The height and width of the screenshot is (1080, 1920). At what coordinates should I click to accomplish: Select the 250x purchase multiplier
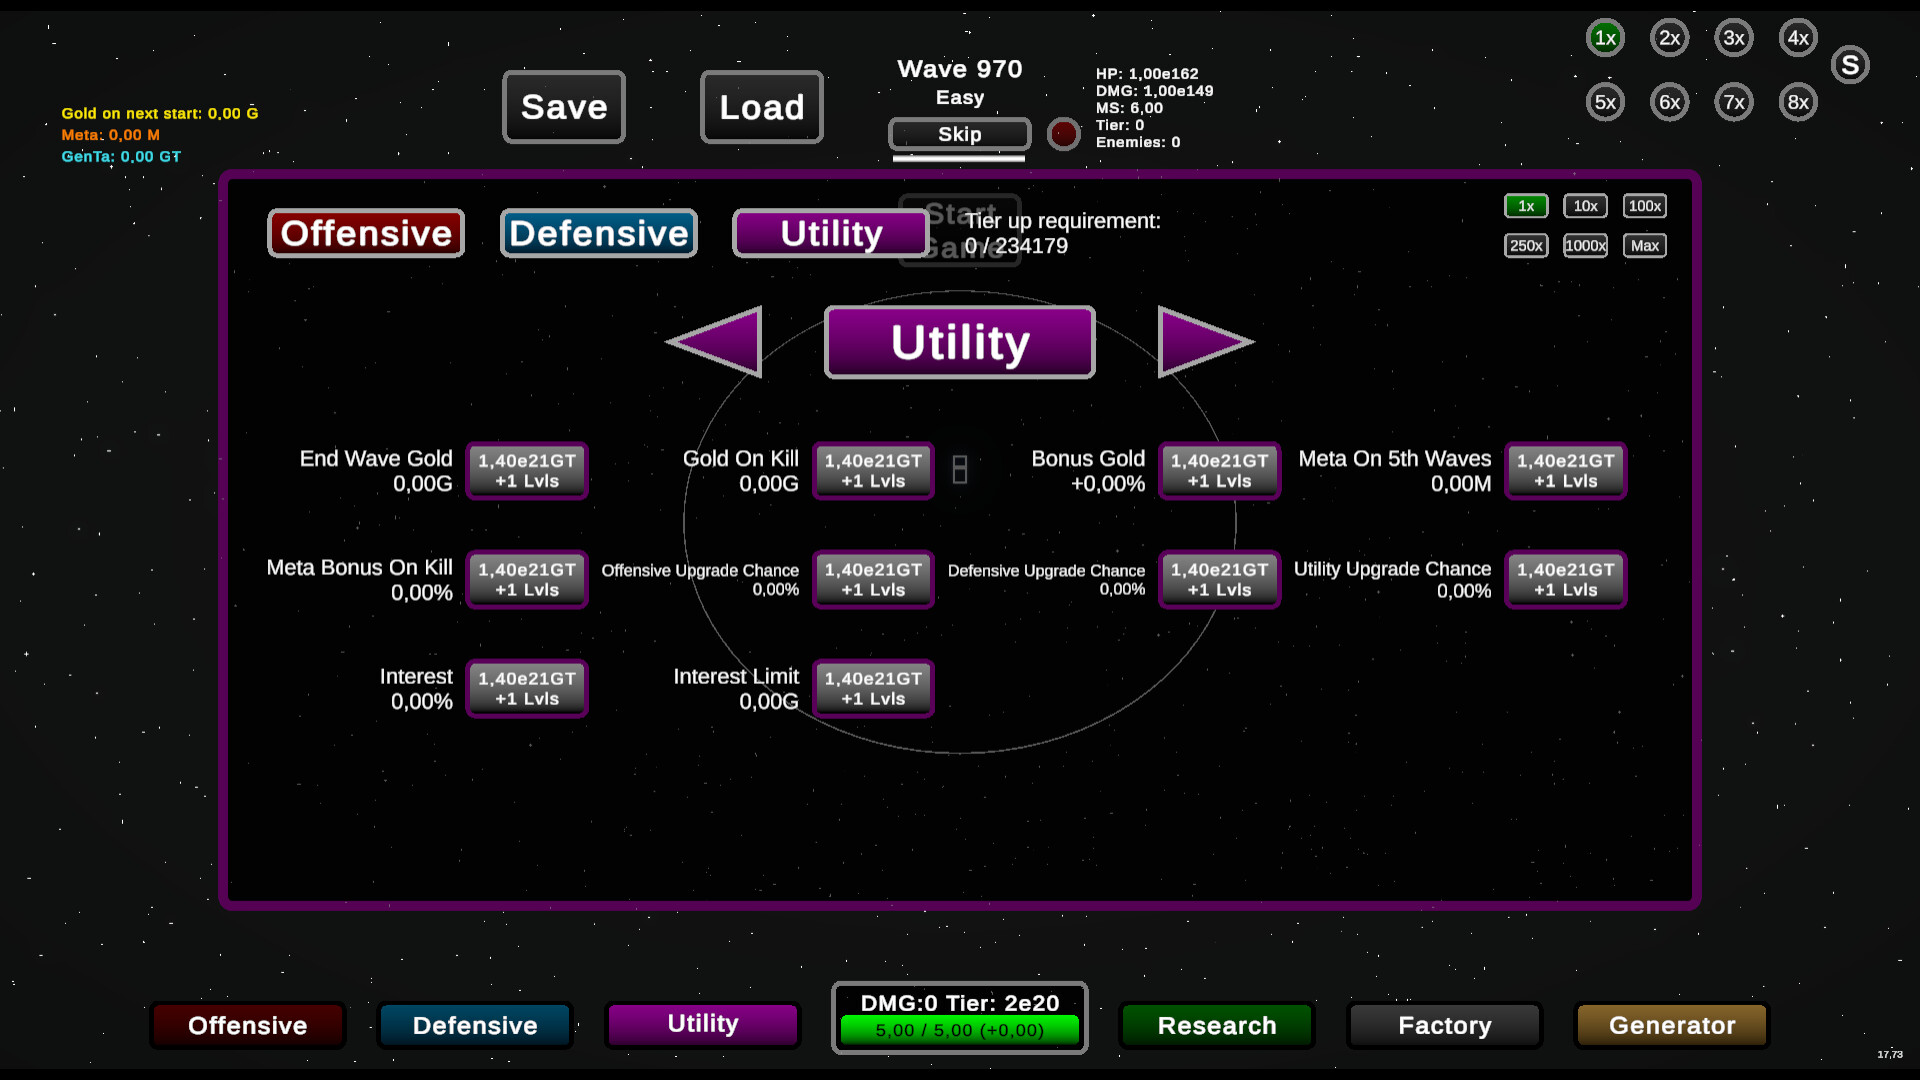[1526, 246]
